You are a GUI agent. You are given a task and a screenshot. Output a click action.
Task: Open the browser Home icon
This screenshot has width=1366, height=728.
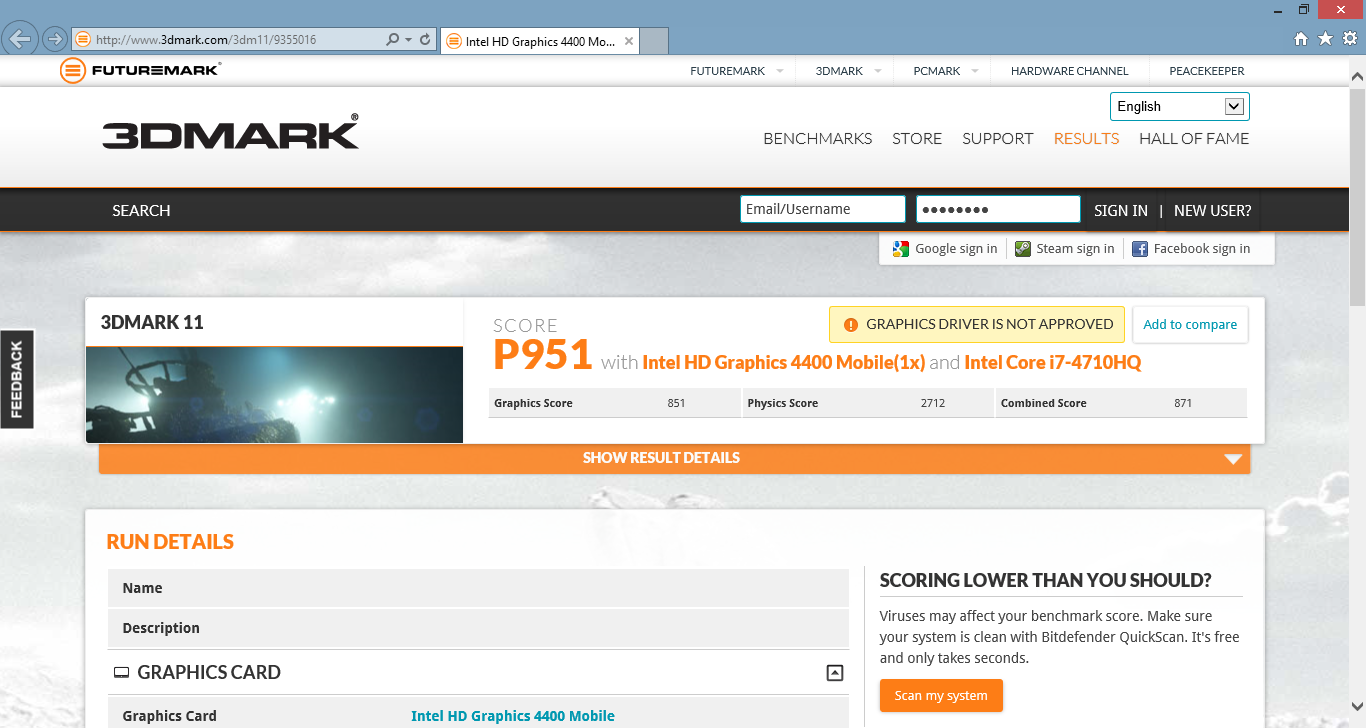(x=1301, y=39)
